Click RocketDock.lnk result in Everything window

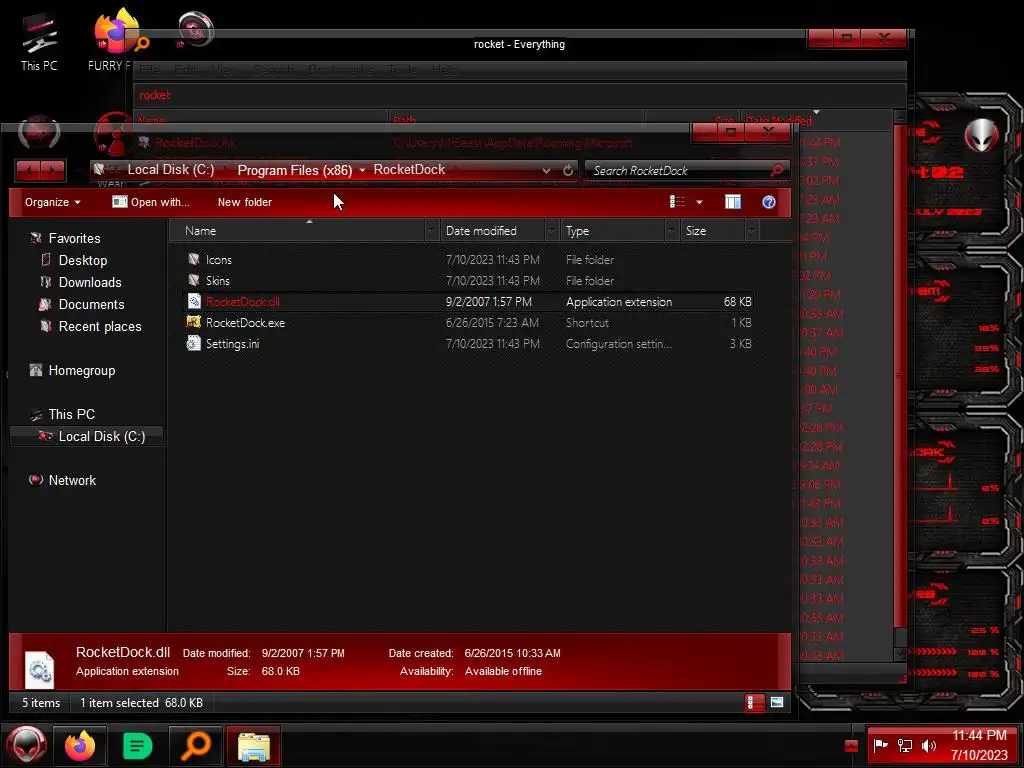(x=195, y=142)
